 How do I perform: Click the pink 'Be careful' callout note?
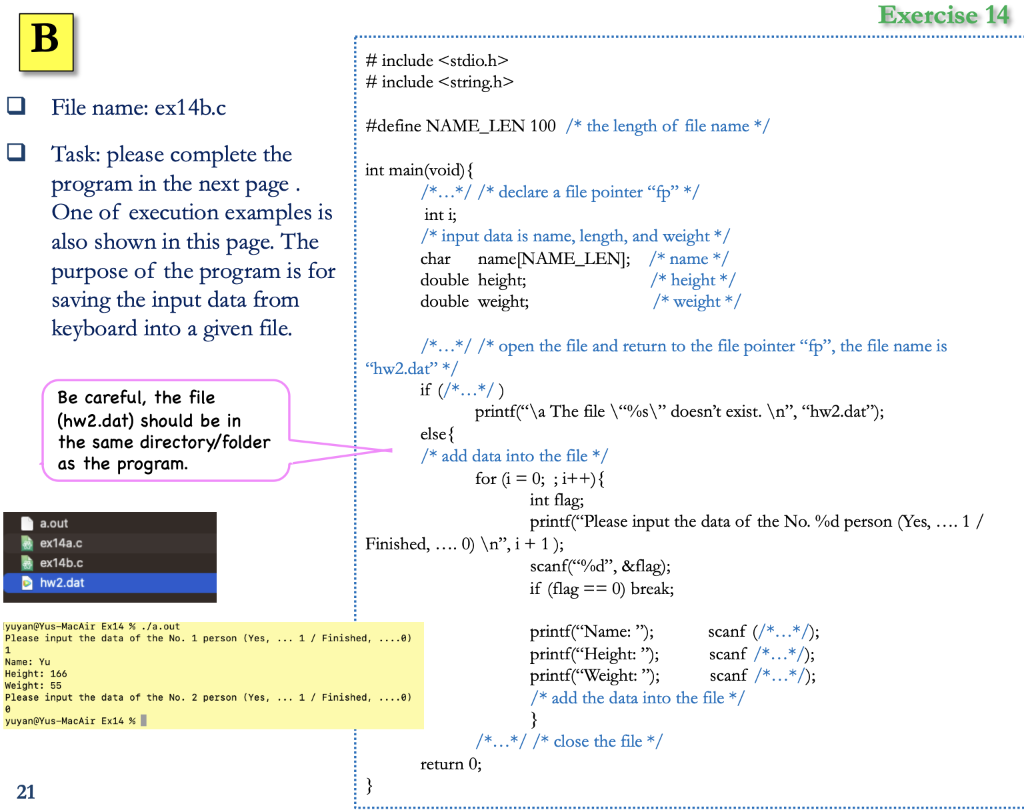(x=166, y=430)
